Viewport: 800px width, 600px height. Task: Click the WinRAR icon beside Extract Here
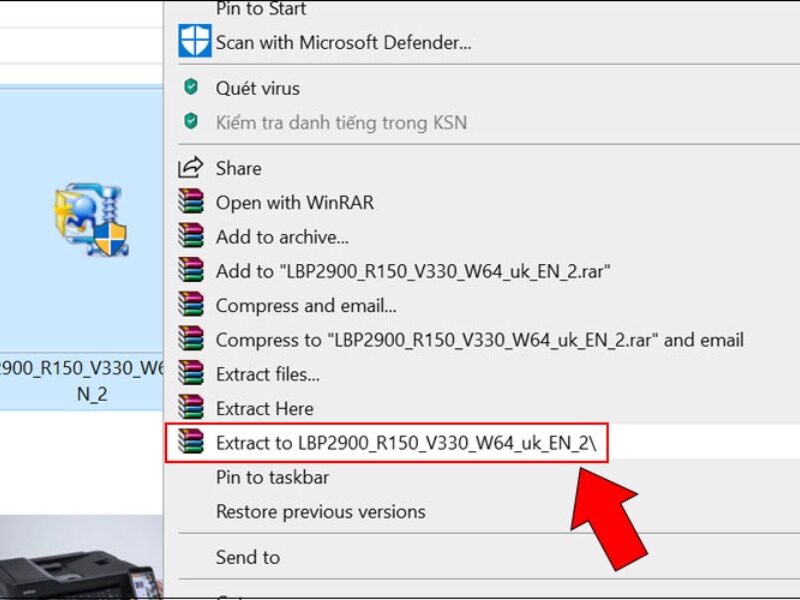click(x=191, y=408)
